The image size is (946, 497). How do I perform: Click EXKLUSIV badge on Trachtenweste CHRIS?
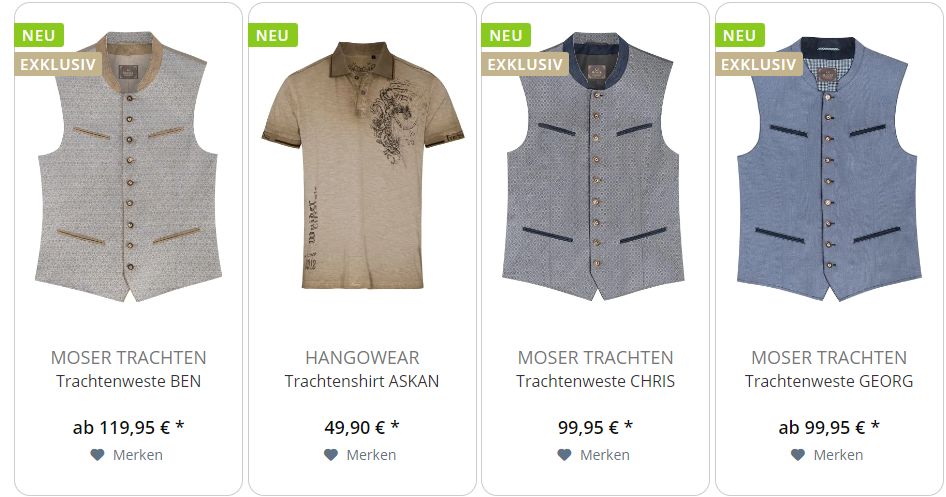[525, 65]
